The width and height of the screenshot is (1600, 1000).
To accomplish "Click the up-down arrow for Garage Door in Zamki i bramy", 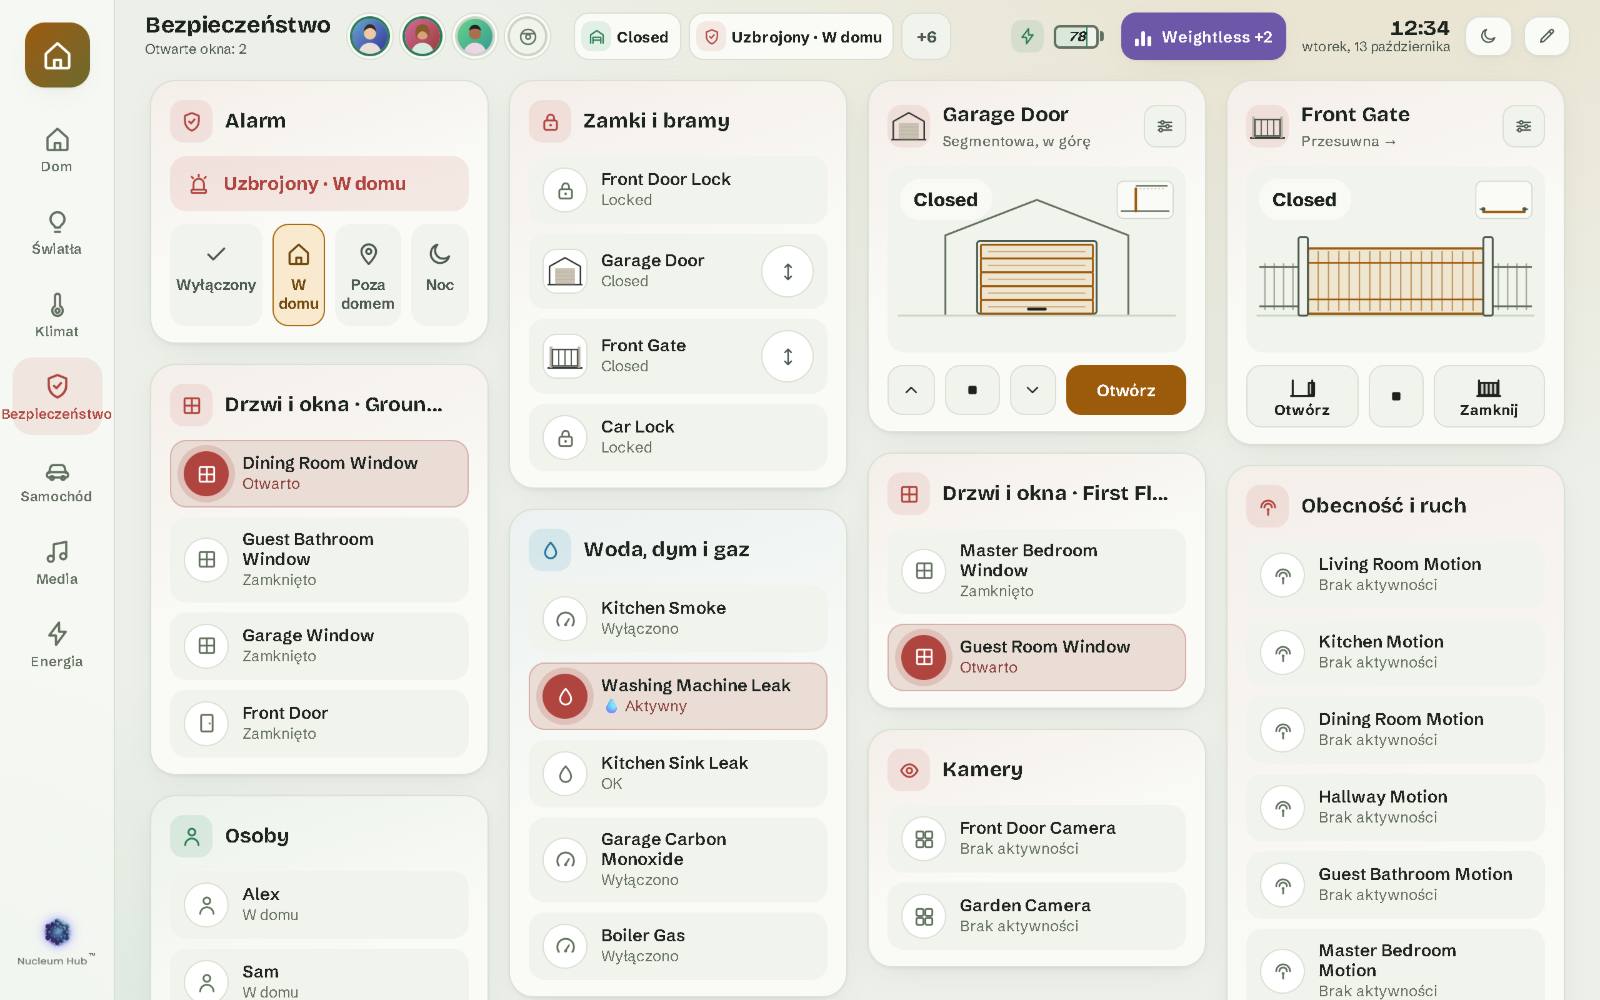I will tap(788, 271).
